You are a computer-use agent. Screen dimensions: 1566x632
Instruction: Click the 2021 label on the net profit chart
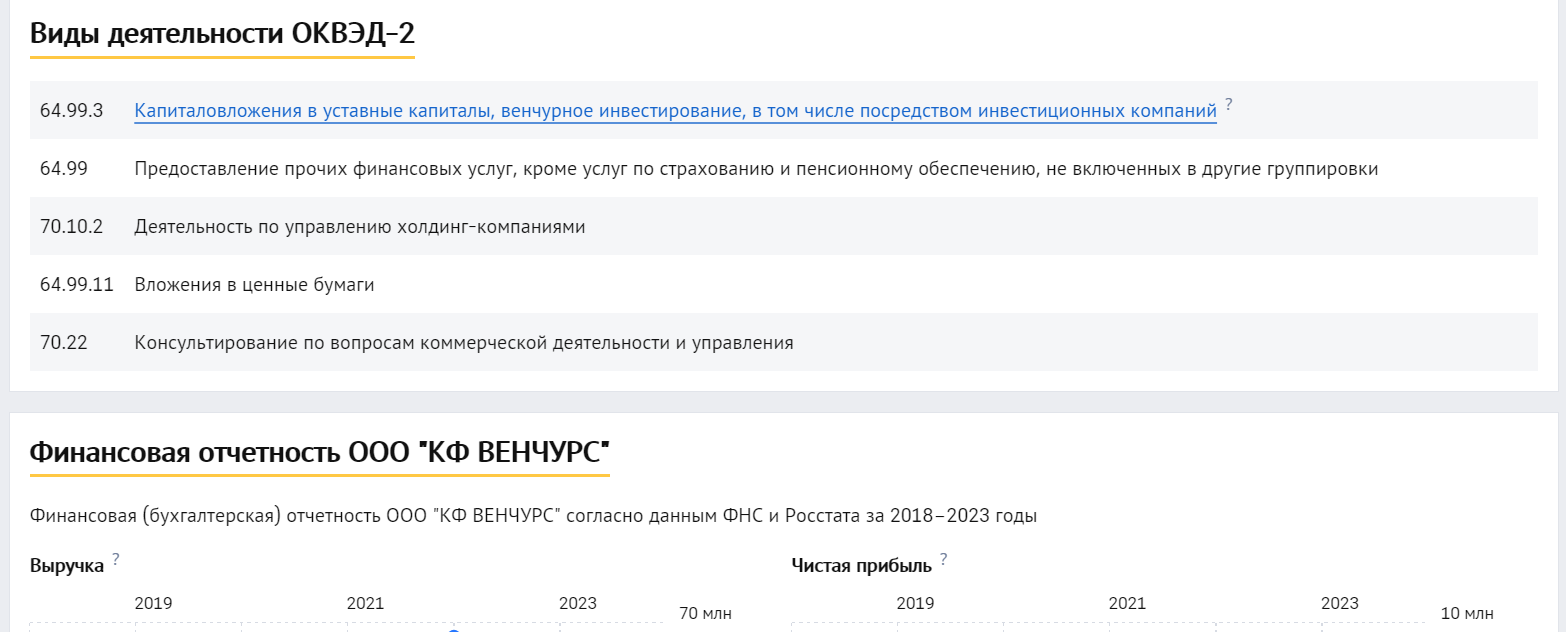point(1128,603)
